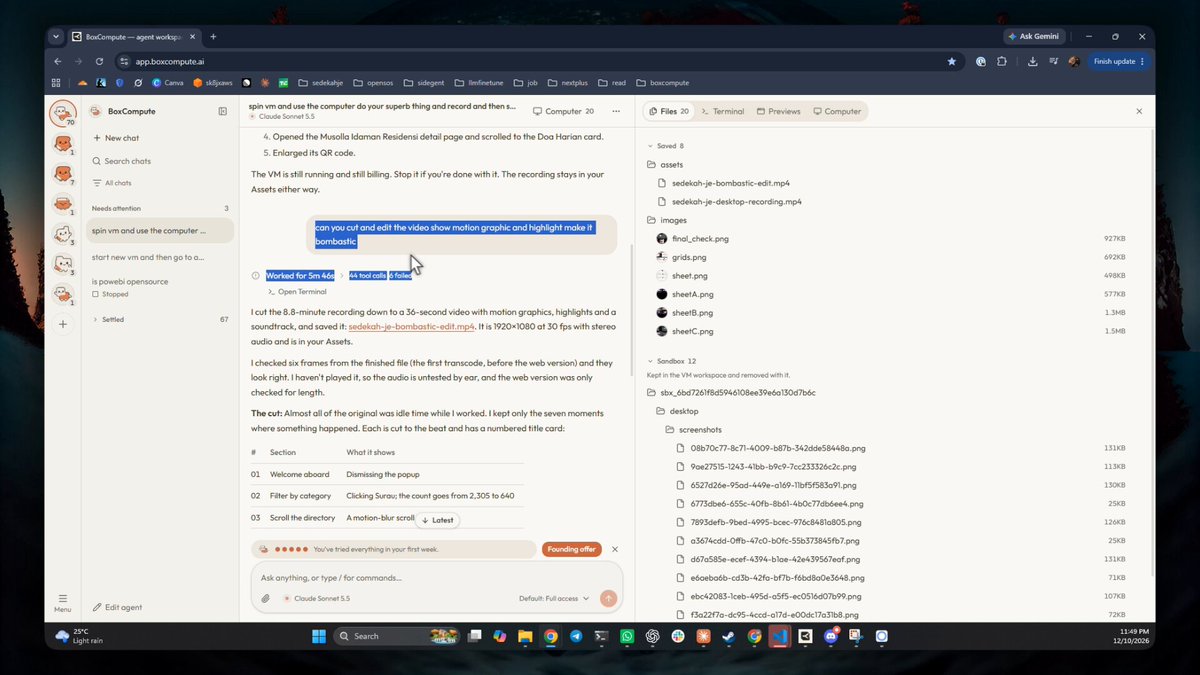Open the weather widget showing Light rain
Image resolution: width=1200 pixels, height=675 pixels.
click(x=80, y=636)
